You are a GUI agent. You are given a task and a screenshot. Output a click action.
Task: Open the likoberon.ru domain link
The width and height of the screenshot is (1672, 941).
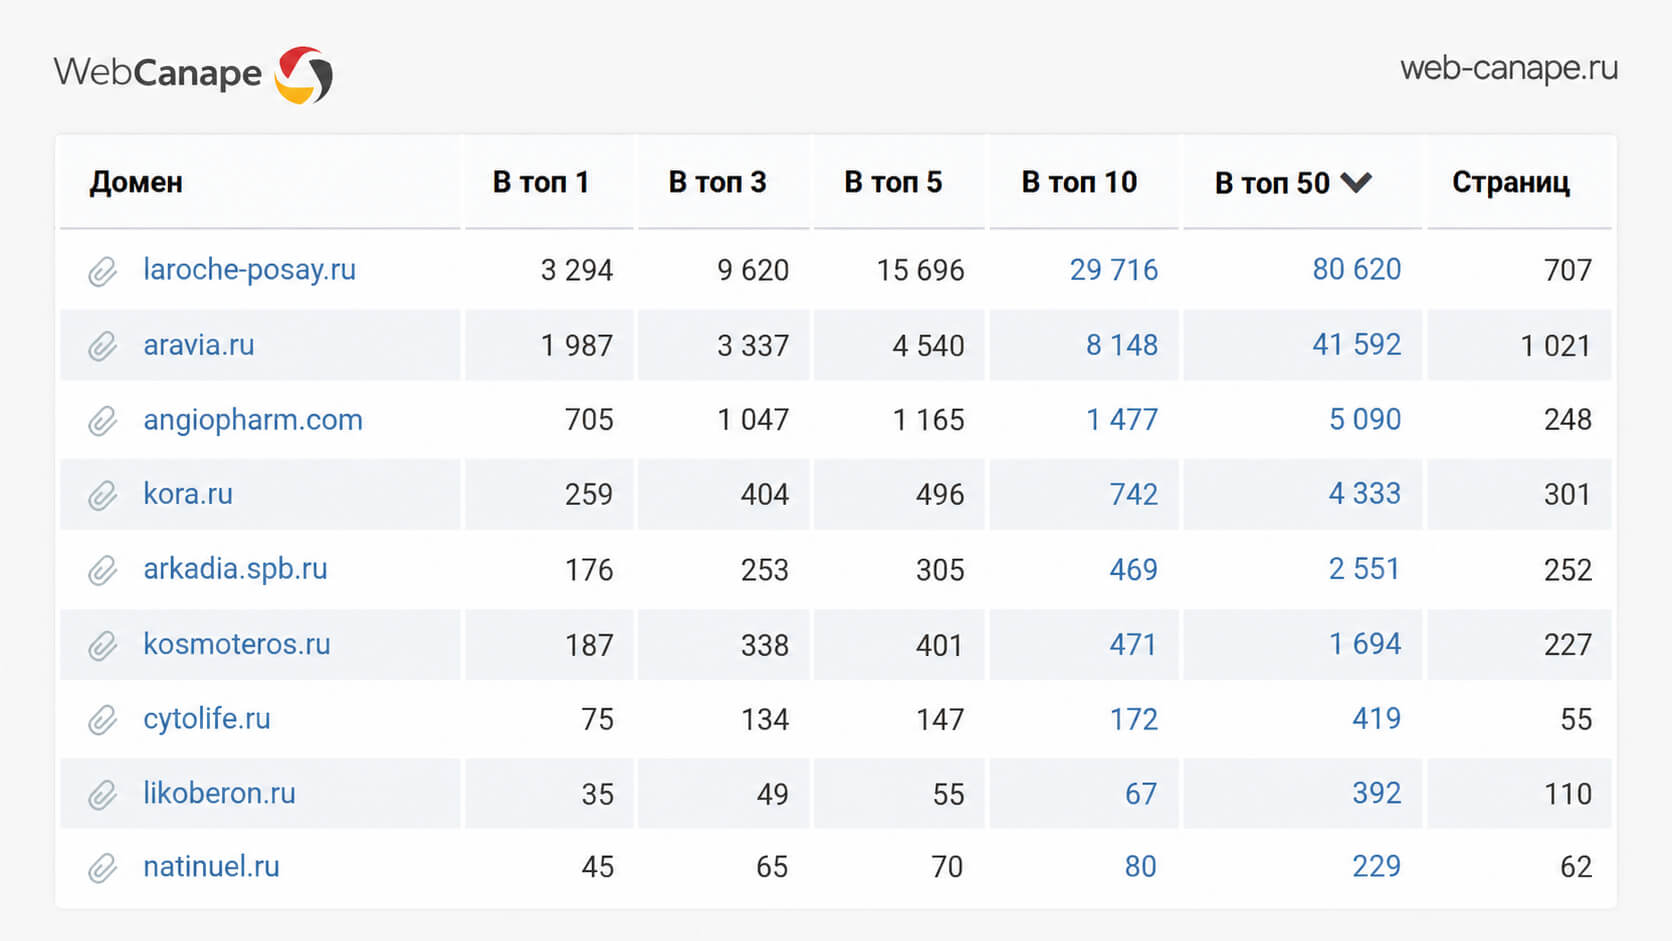tap(219, 793)
